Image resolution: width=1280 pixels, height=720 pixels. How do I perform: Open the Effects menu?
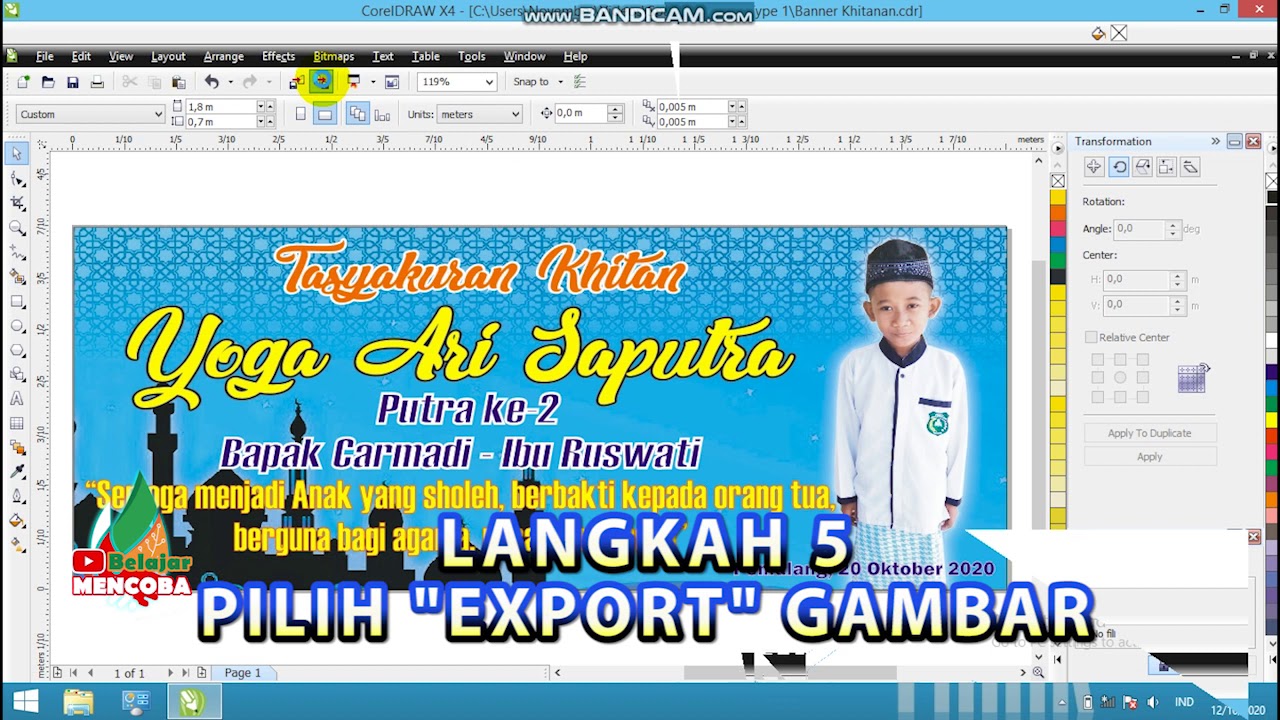pos(278,57)
